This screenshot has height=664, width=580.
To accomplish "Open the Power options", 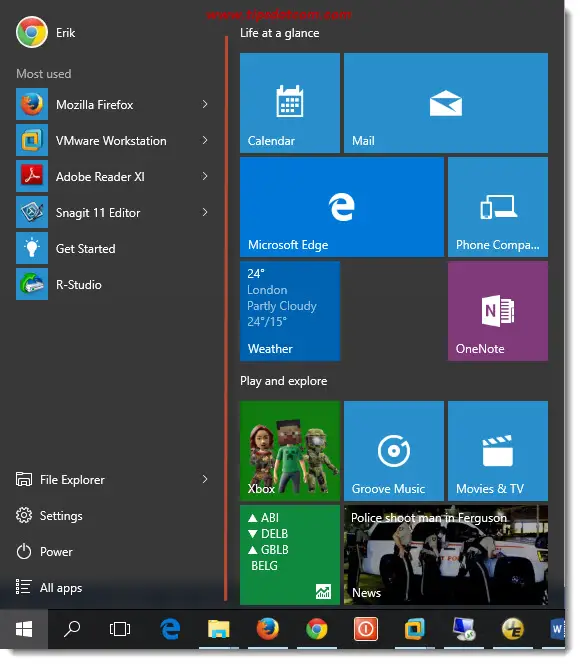I will click(x=44, y=552).
